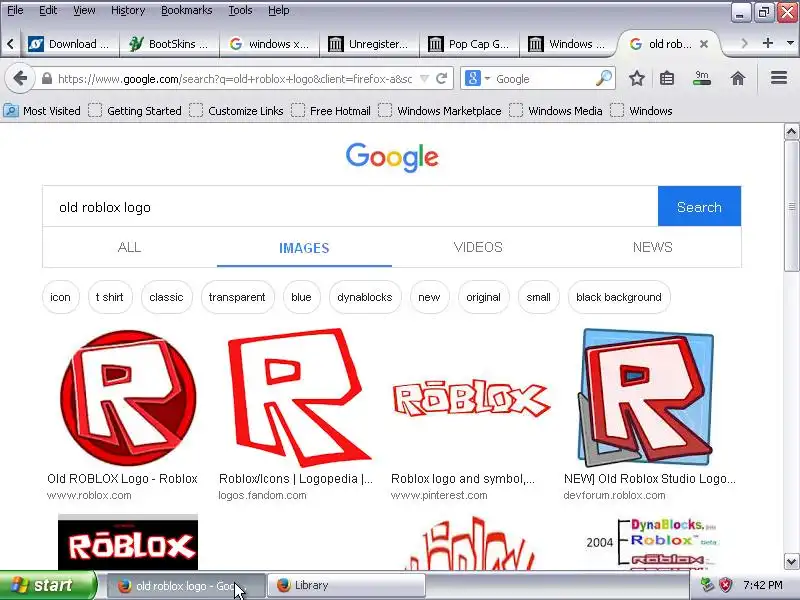Switch to the Download tab
The image size is (800, 600).
tap(69, 44)
